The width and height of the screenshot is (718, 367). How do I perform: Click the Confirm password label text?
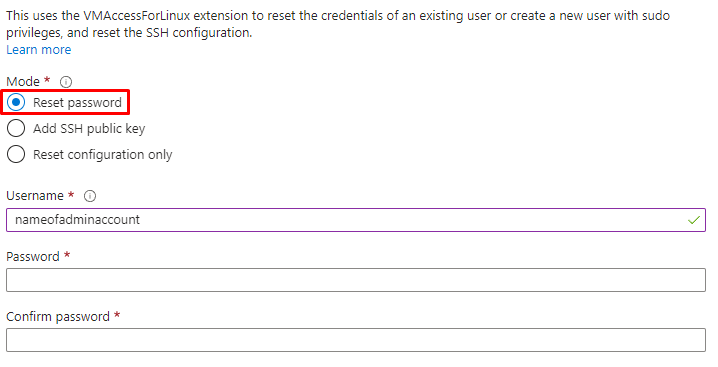[58, 316]
